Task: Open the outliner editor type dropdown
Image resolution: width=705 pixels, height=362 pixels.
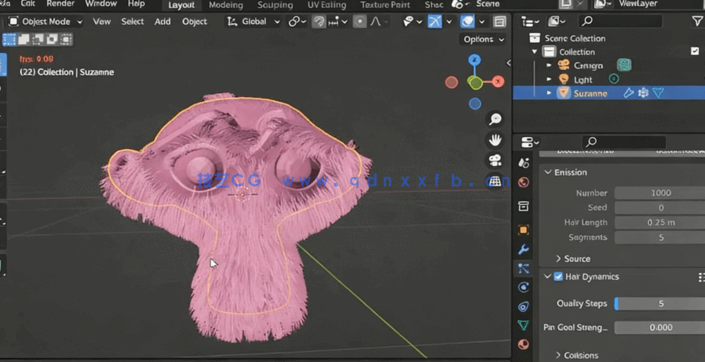Action: (530, 21)
